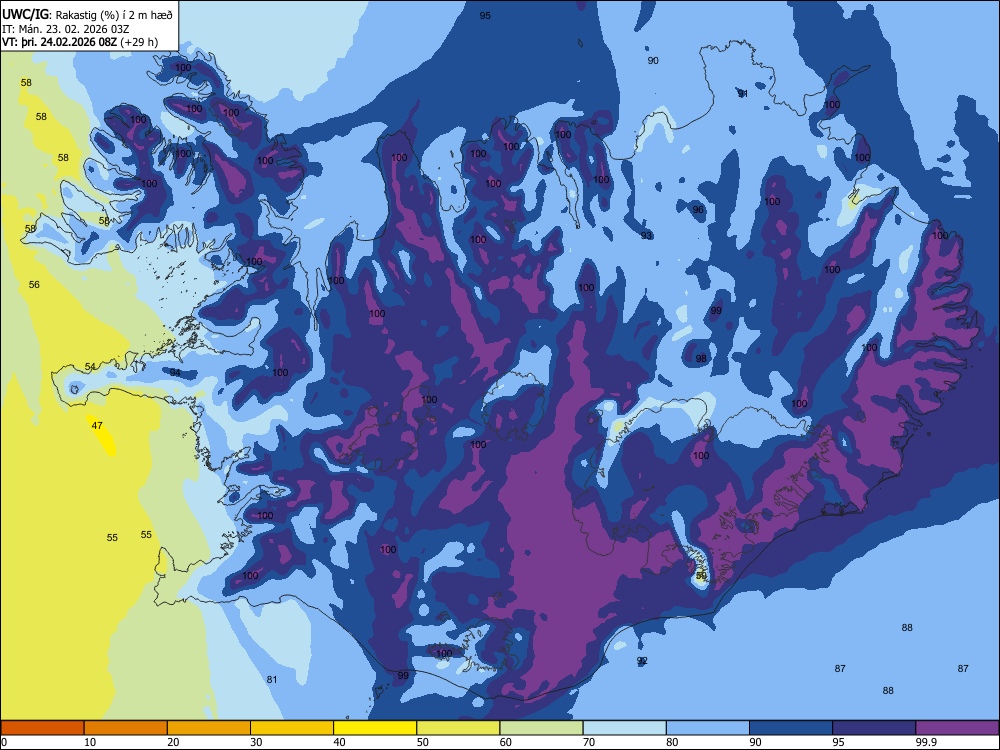Viewport: 1000px width, 750px height.
Task: Click the map value 90 near the north coast
Action: coord(652,61)
